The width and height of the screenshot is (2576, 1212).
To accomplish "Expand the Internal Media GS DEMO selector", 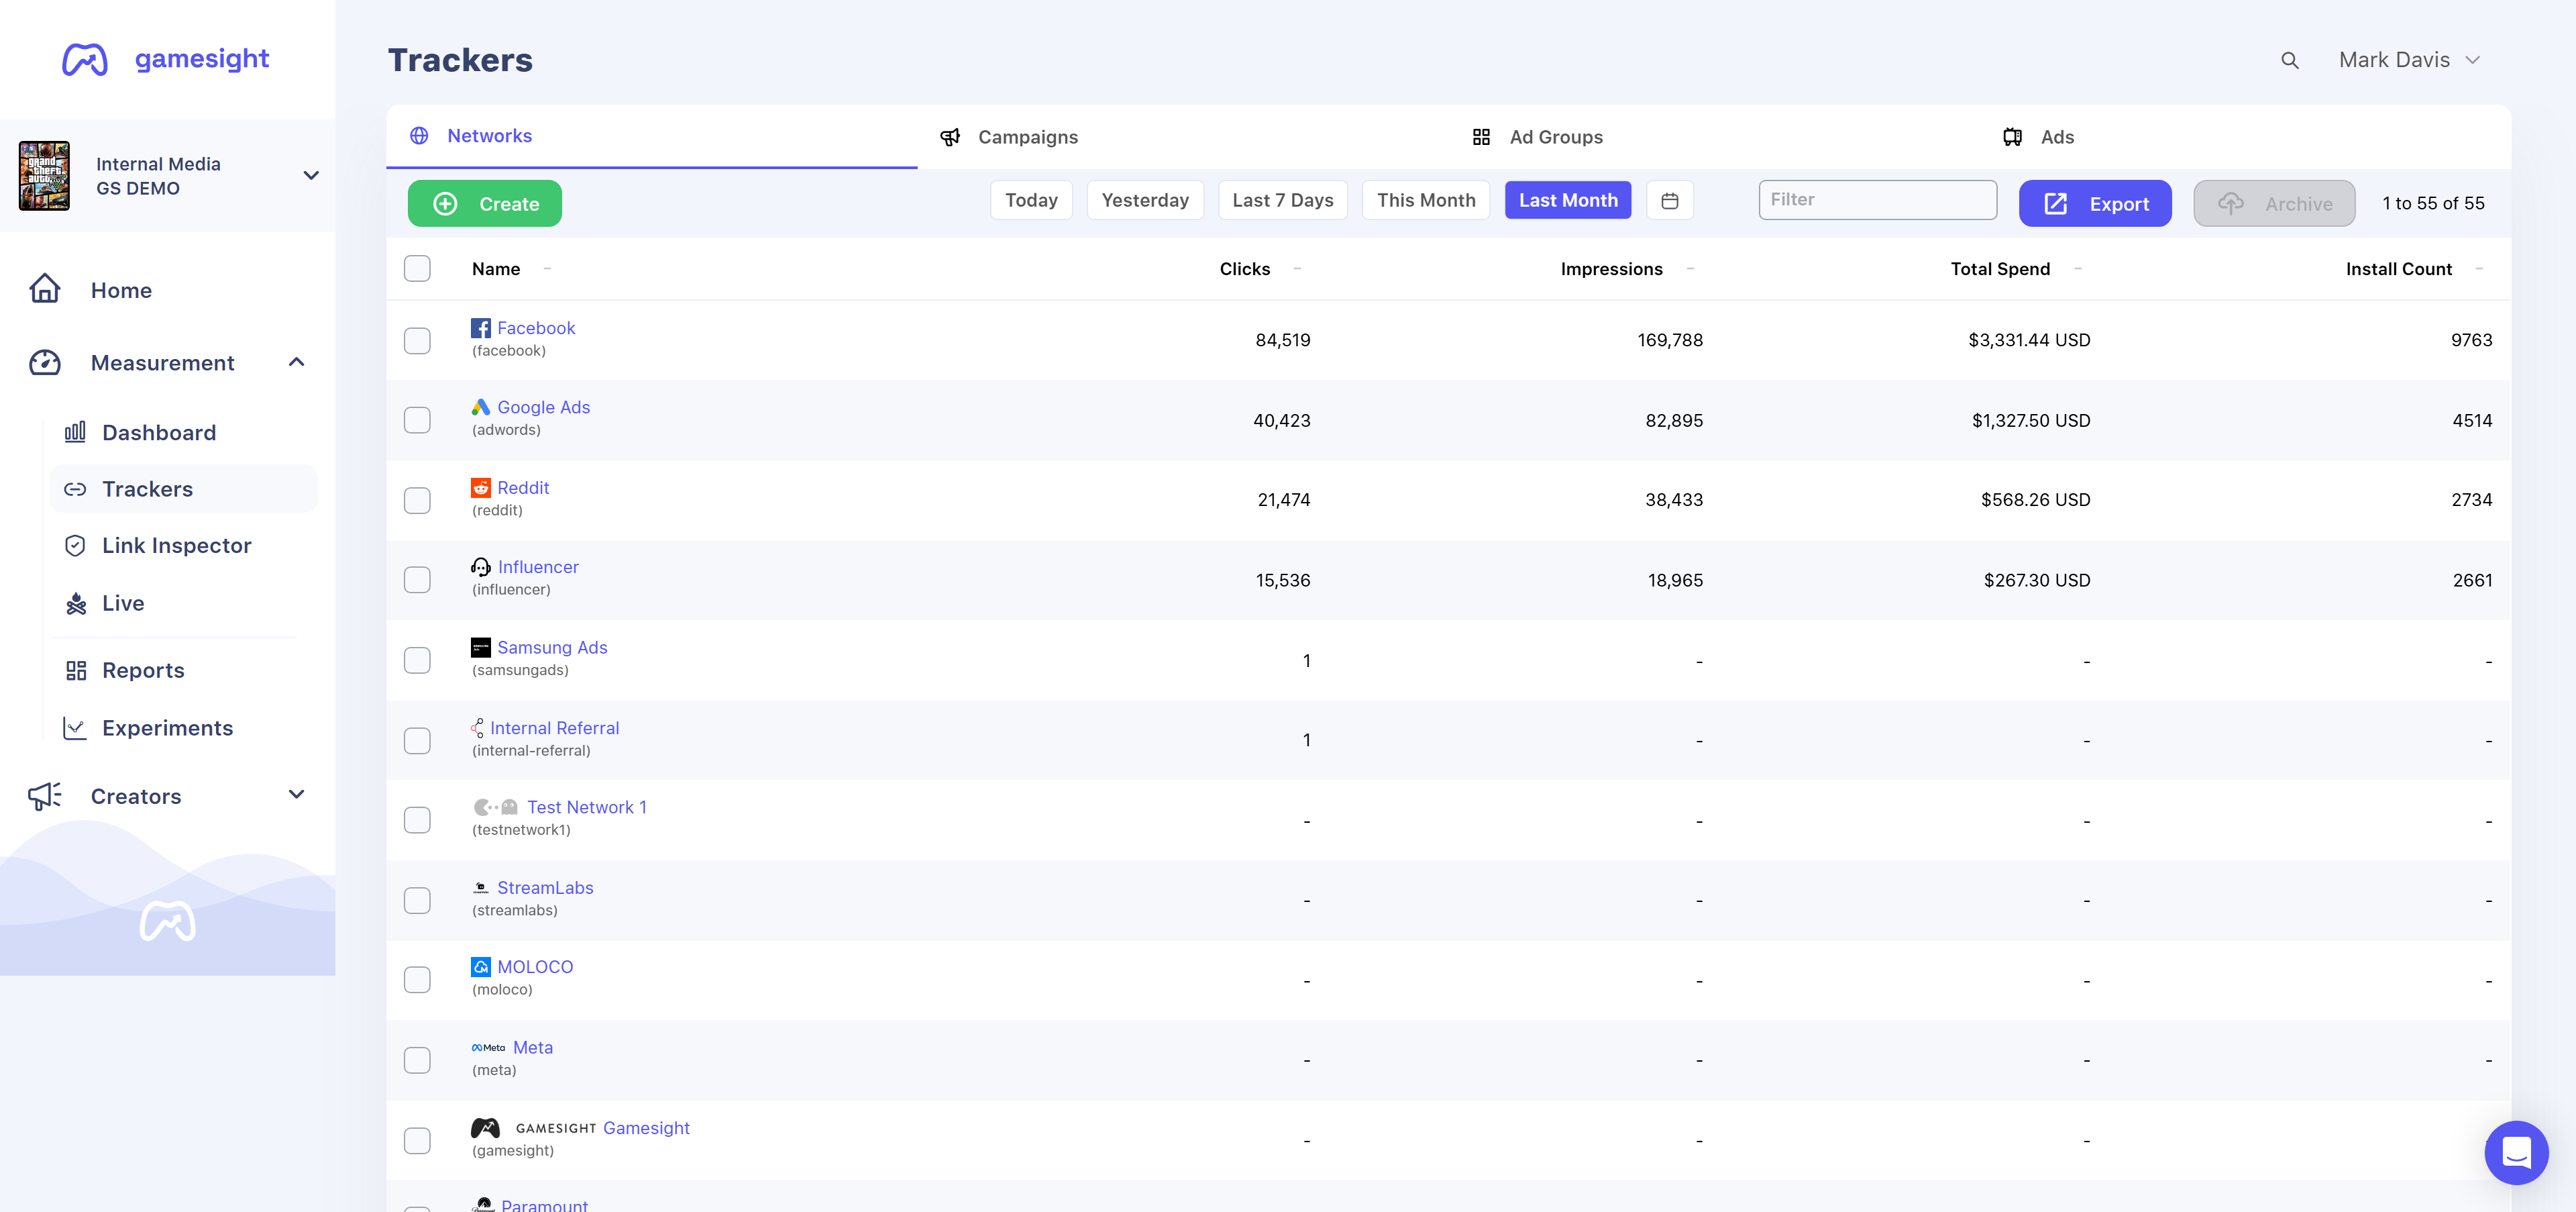I will [x=311, y=176].
